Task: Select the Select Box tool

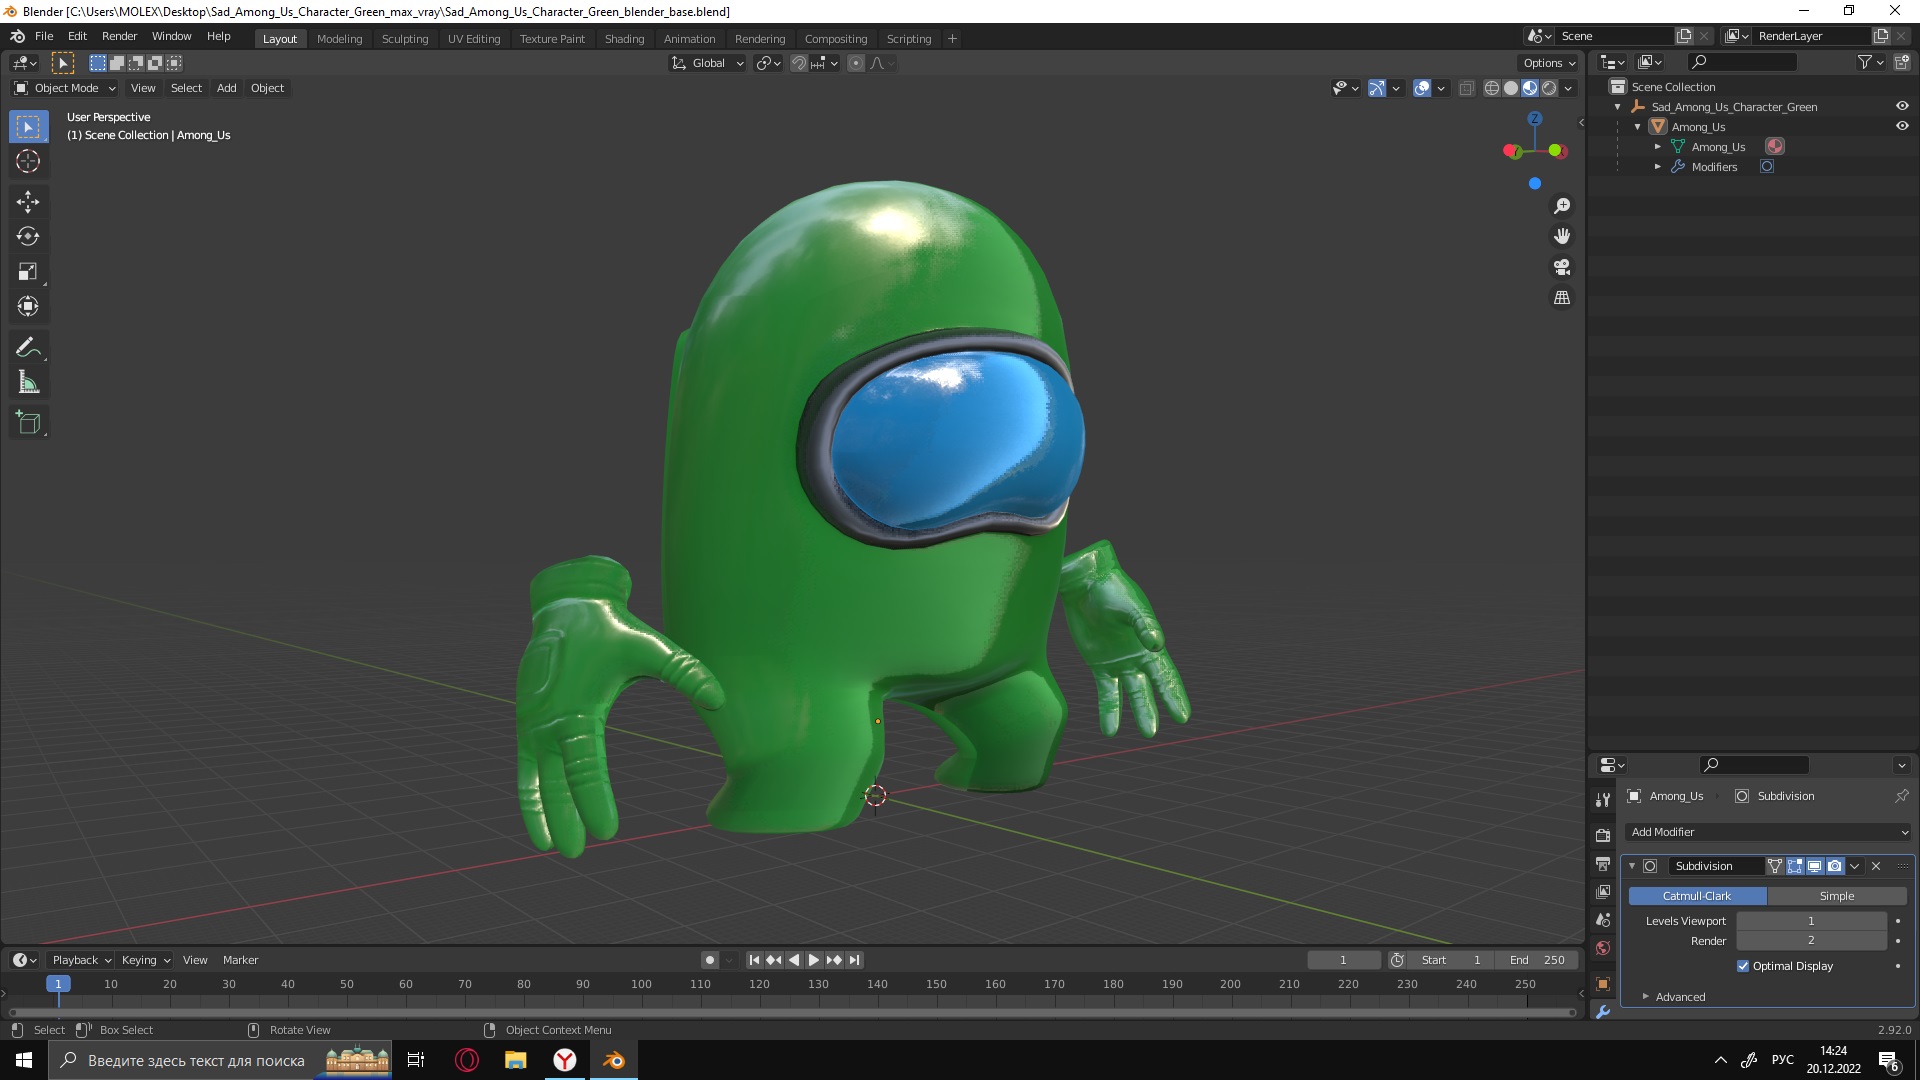Action: tap(28, 127)
